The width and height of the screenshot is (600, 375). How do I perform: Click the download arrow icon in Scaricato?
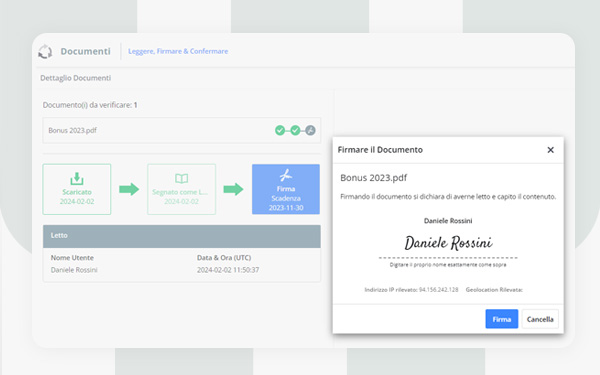pos(77,178)
